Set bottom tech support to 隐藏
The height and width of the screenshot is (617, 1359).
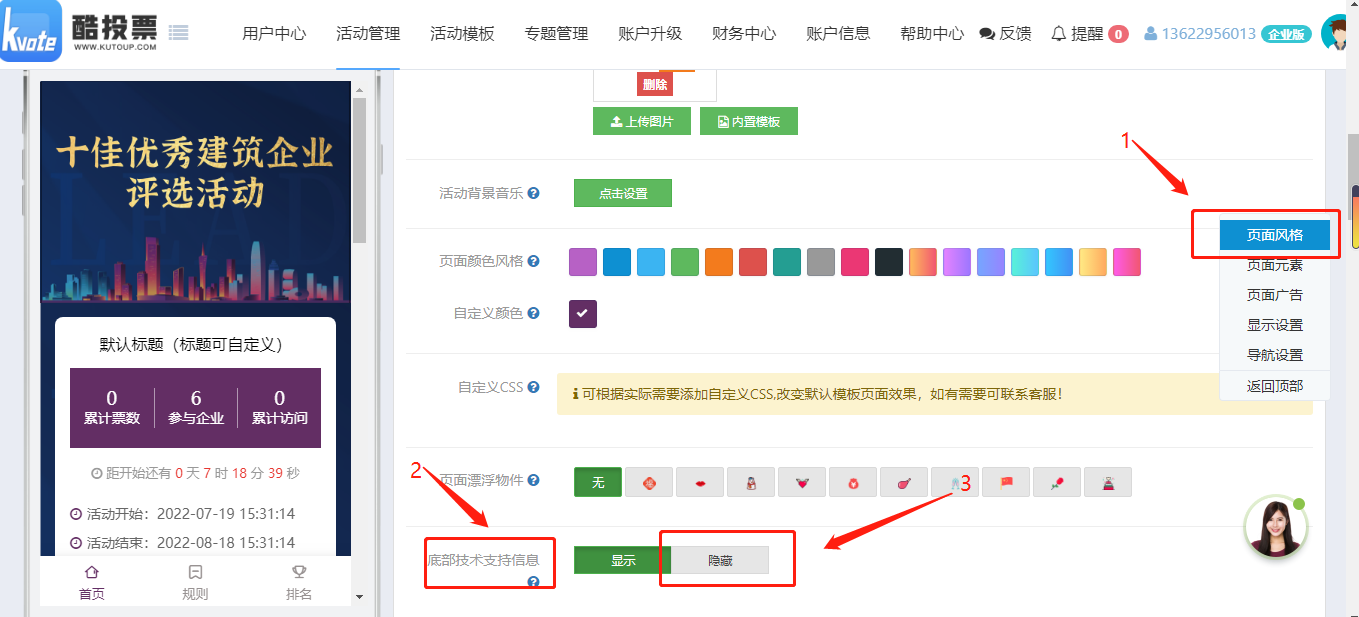tap(720, 560)
